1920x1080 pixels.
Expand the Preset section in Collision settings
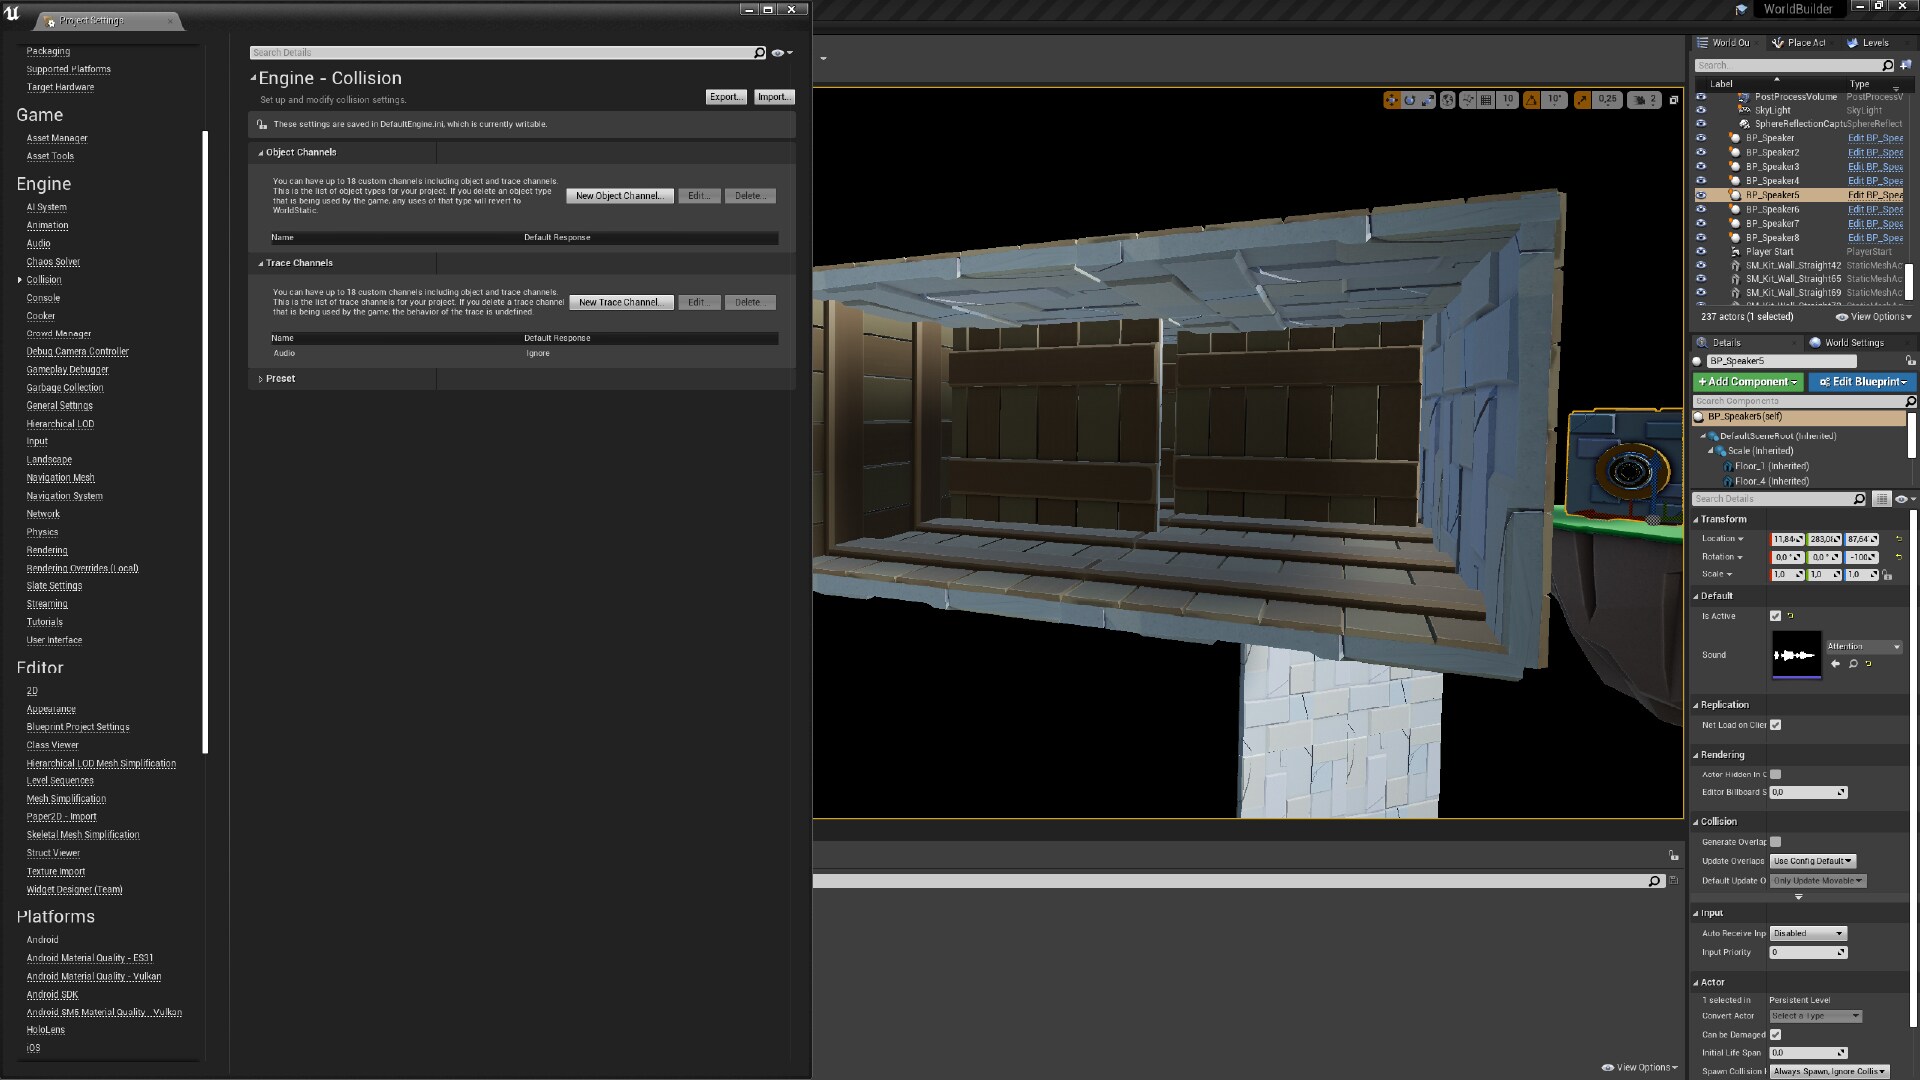click(x=261, y=378)
